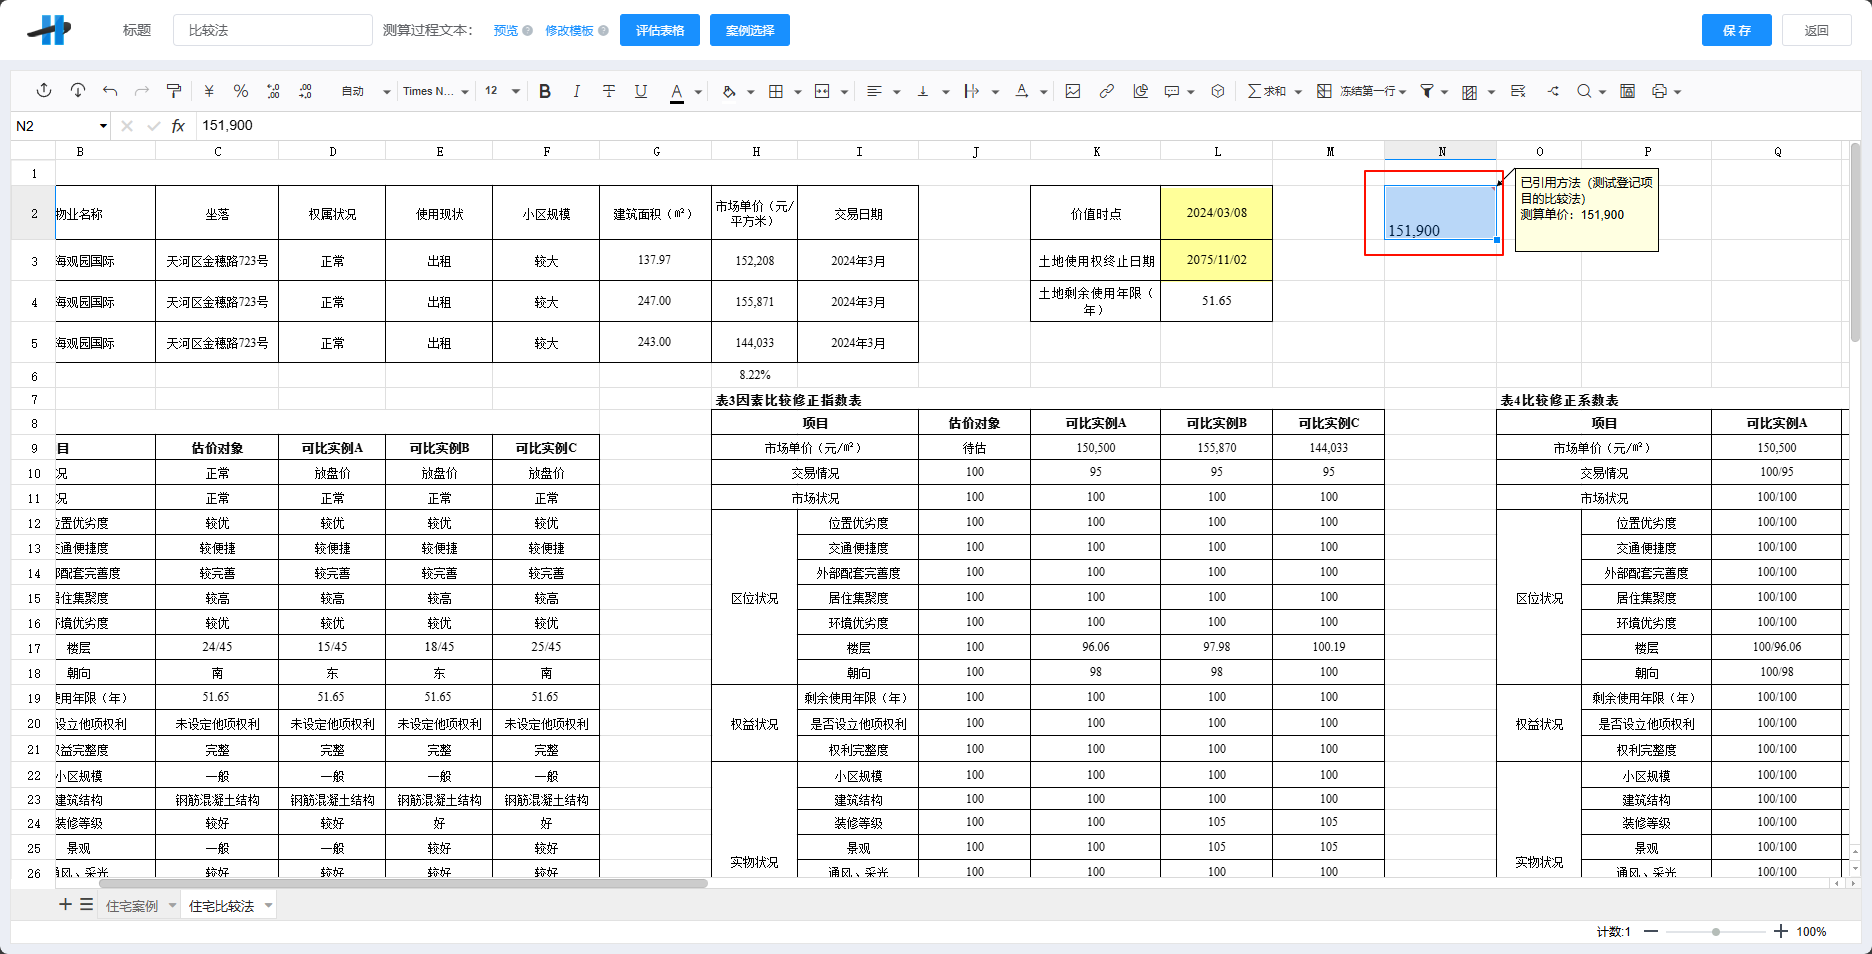Toggle strikethrough formatting

point(609,91)
